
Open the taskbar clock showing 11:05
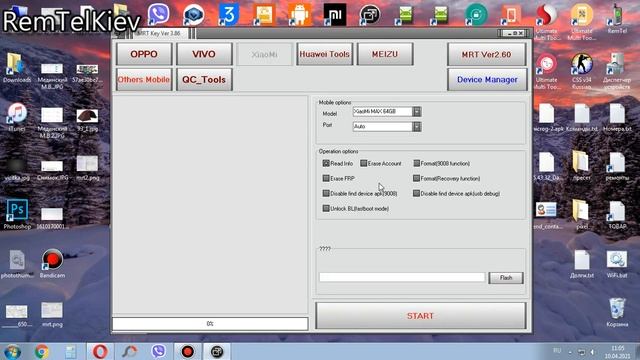(x=618, y=352)
